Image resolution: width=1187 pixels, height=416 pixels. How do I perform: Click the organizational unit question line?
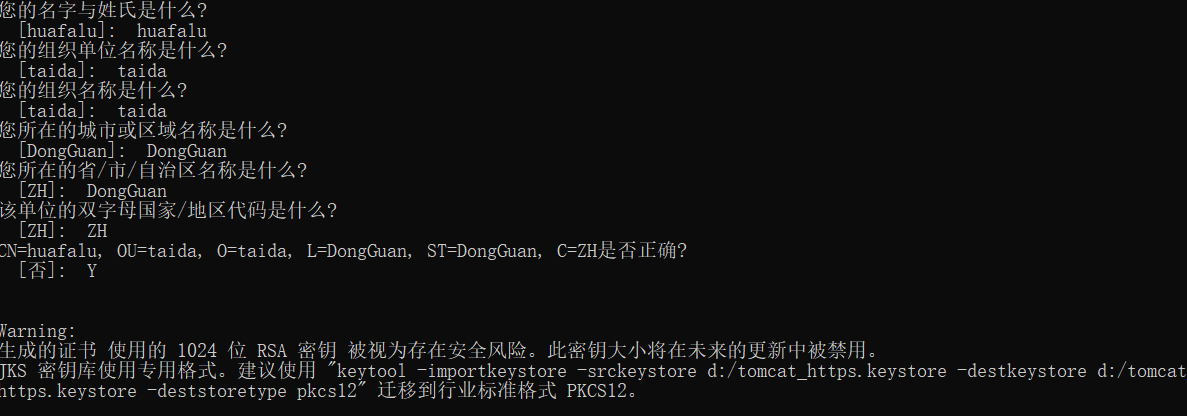pyautogui.click(x=114, y=51)
